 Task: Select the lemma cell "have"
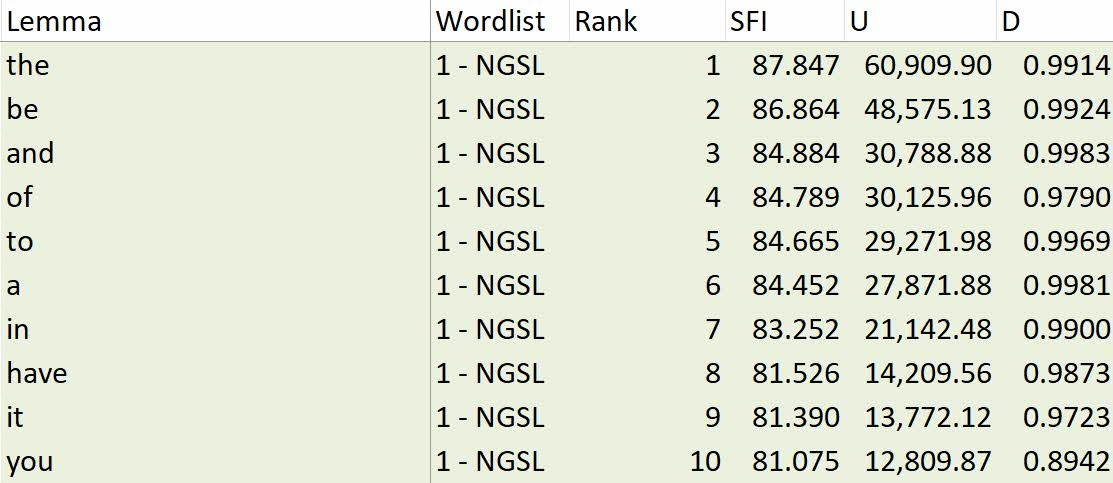coord(37,374)
